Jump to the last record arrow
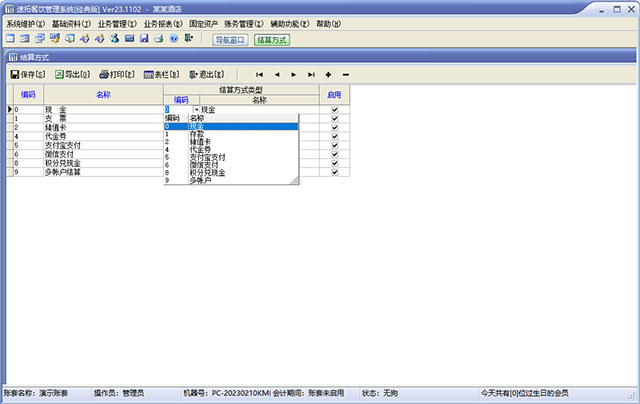This screenshot has width=640, height=404. pyautogui.click(x=311, y=75)
